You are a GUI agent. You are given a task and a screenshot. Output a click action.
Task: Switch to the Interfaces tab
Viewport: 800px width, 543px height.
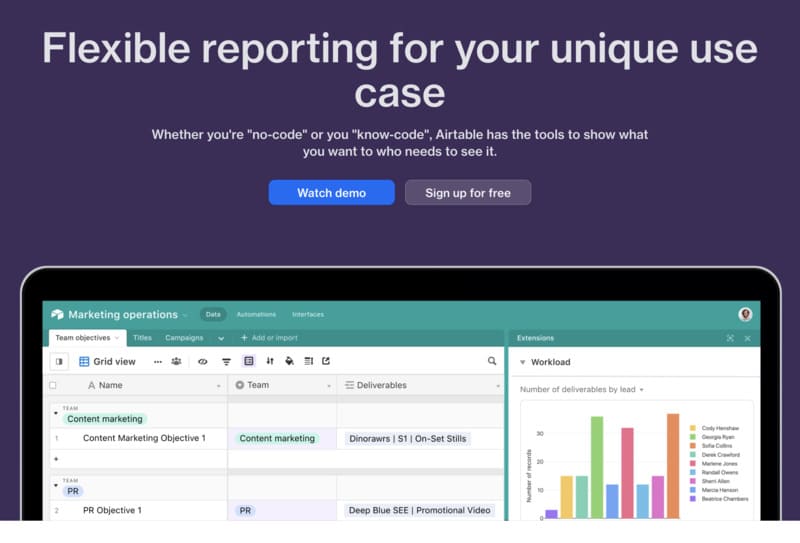[308, 314]
